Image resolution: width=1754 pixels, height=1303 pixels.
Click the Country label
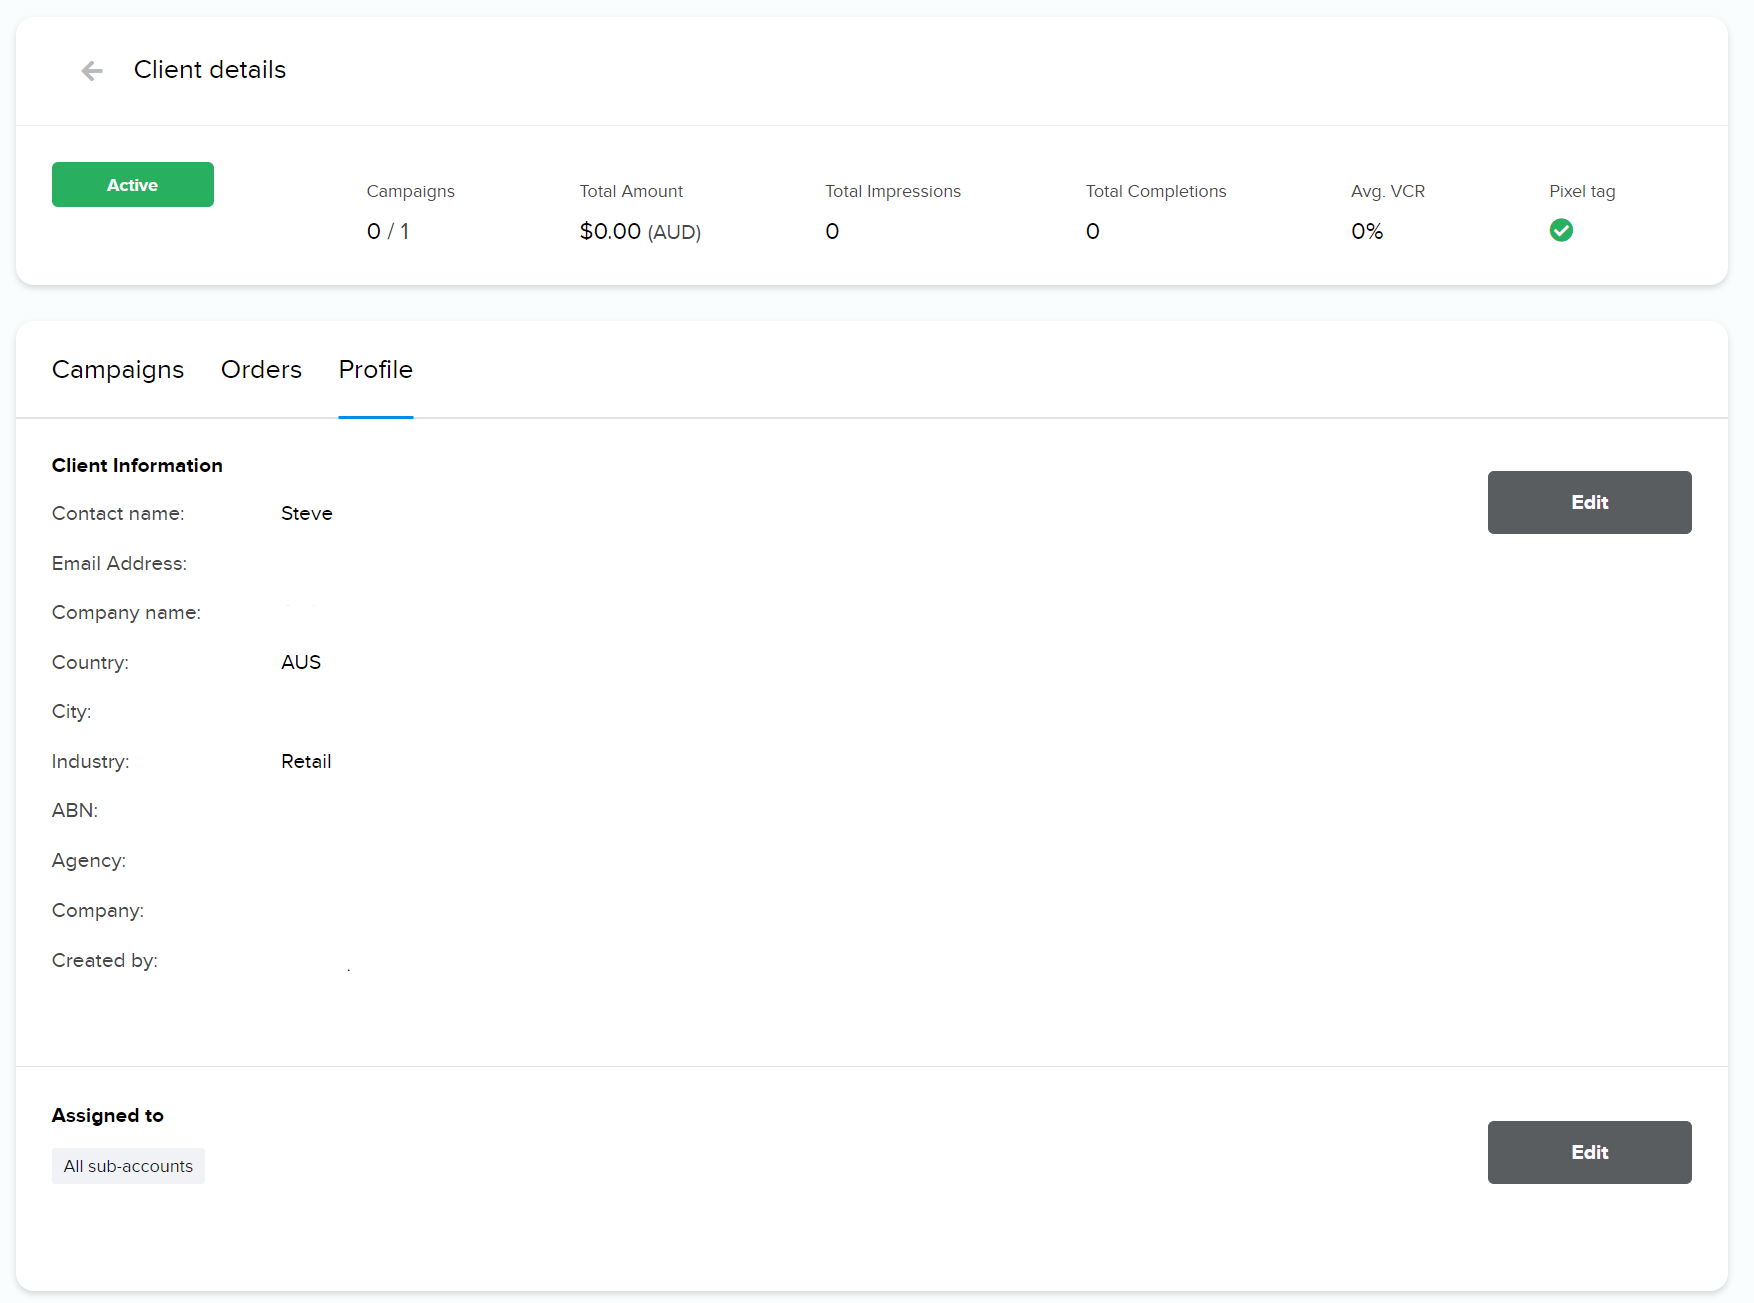90,663
